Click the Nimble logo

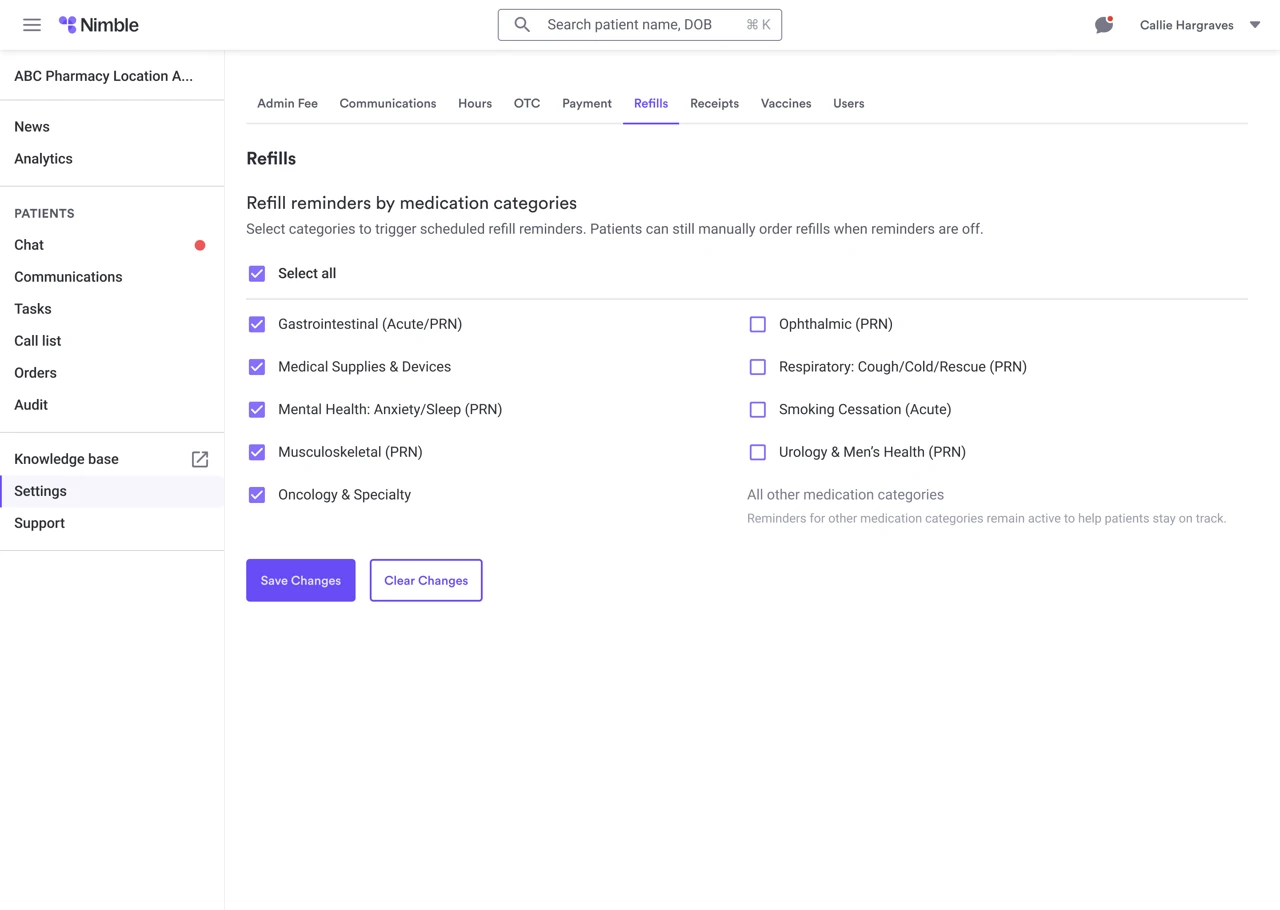tap(98, 25)
